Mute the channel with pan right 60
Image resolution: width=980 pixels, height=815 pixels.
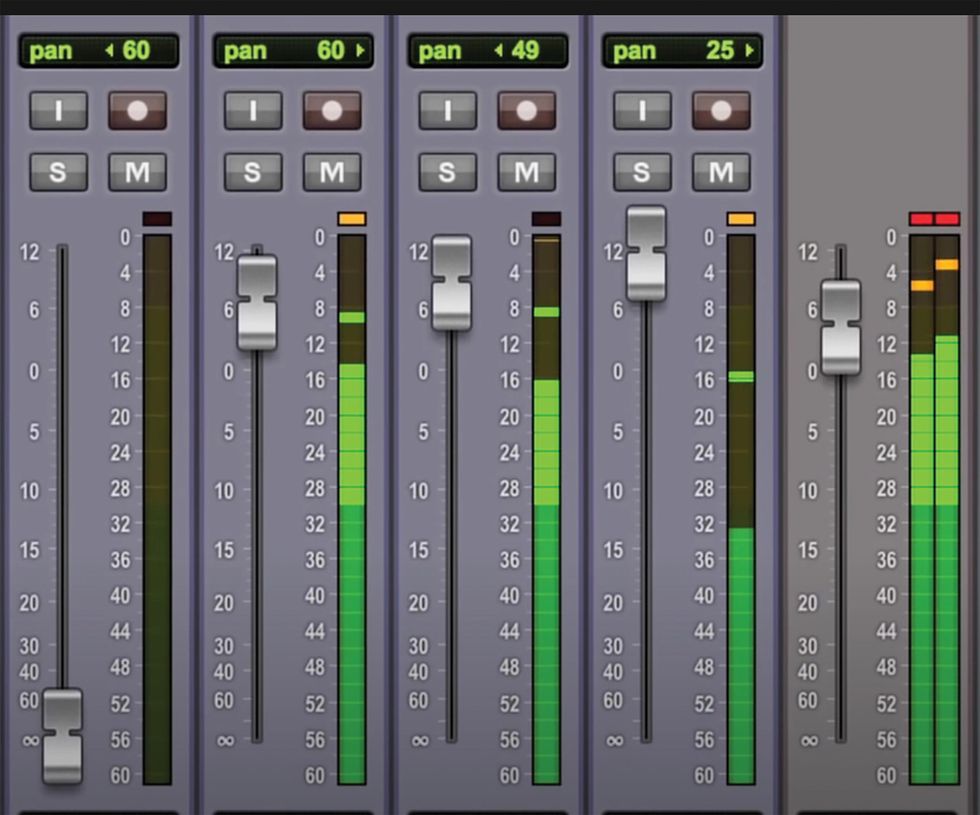[332, 172]
